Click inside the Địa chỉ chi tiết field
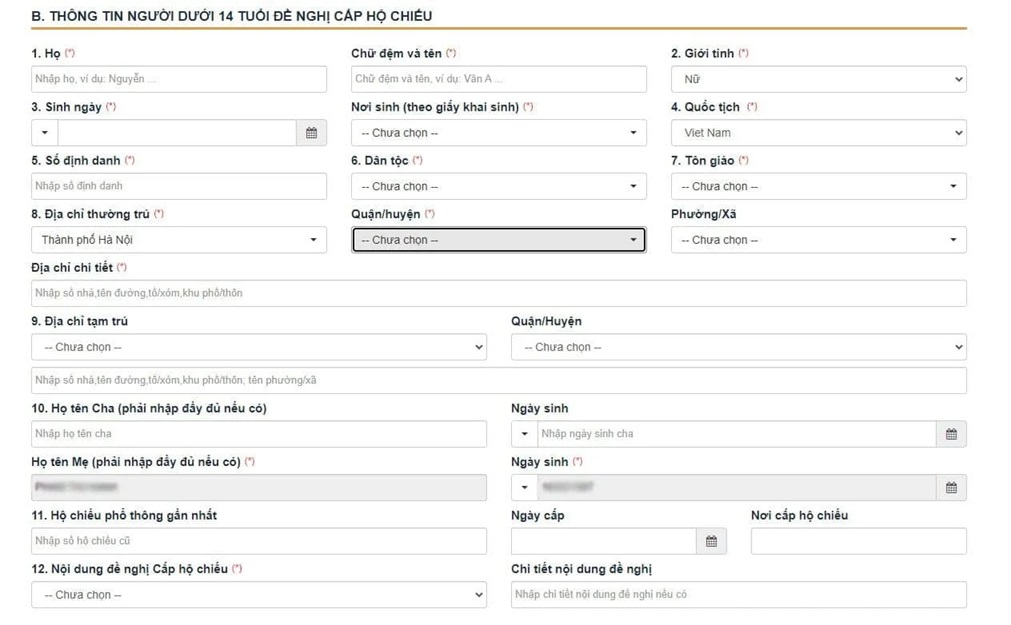Image resolution: width=1011 pixels, height=625 pixels. [x=499, y=292]
